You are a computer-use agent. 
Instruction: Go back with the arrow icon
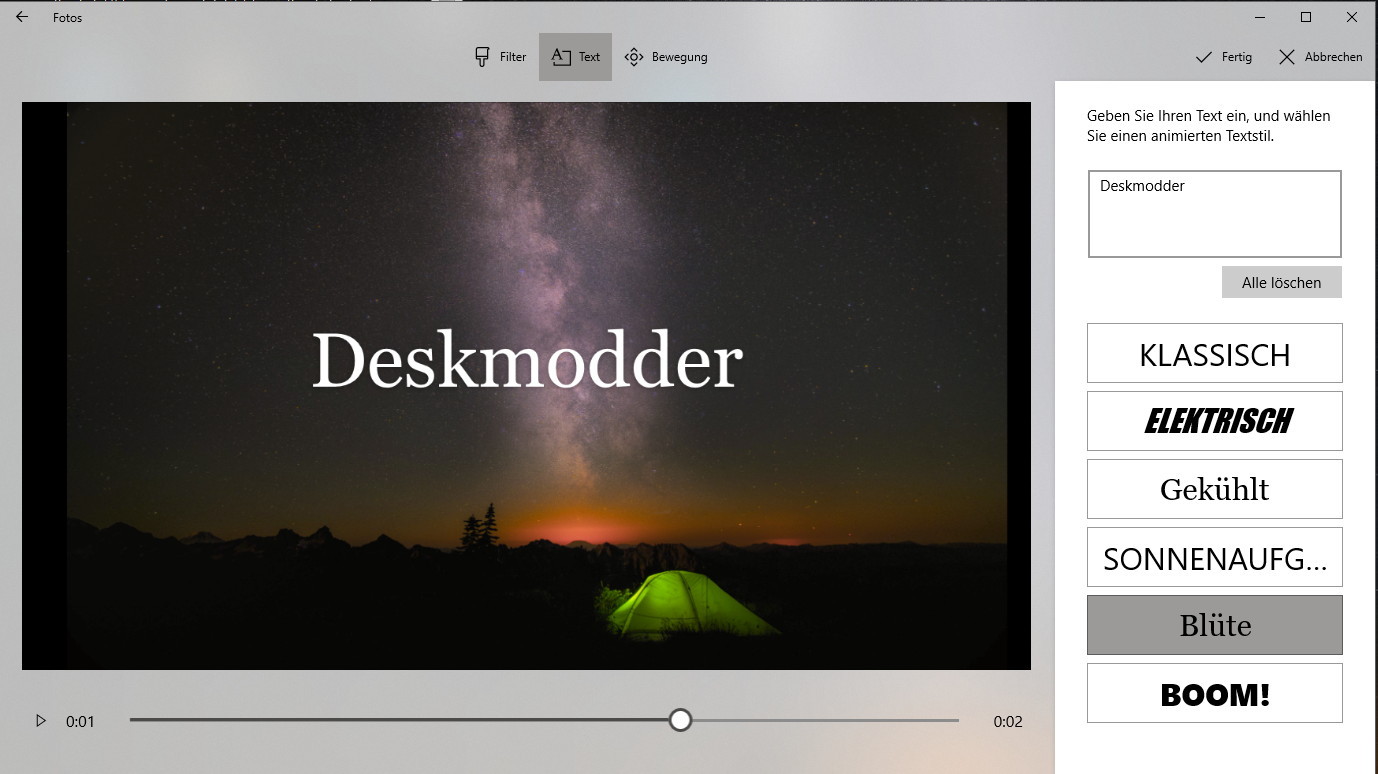[22, 17]
